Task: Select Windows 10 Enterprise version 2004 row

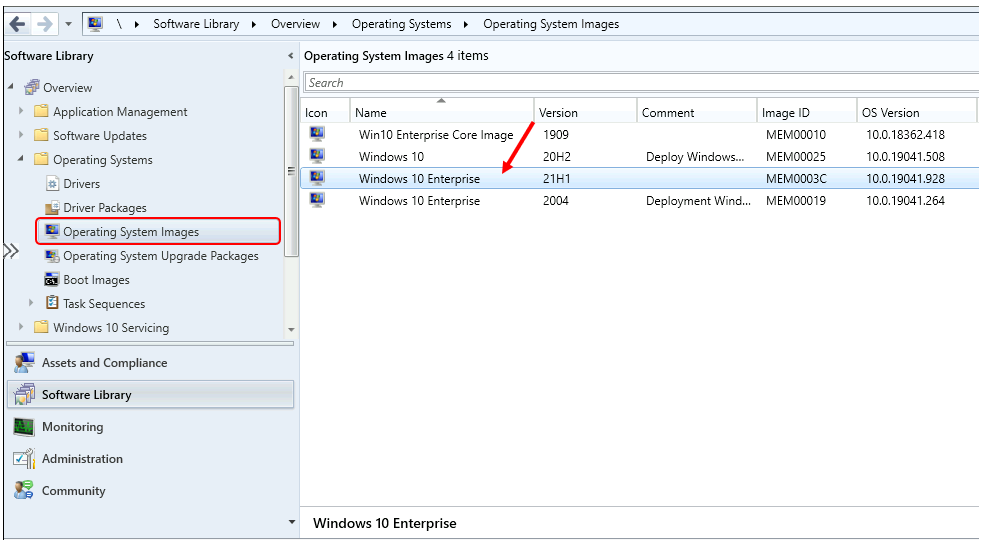Action: pos(639,200)
